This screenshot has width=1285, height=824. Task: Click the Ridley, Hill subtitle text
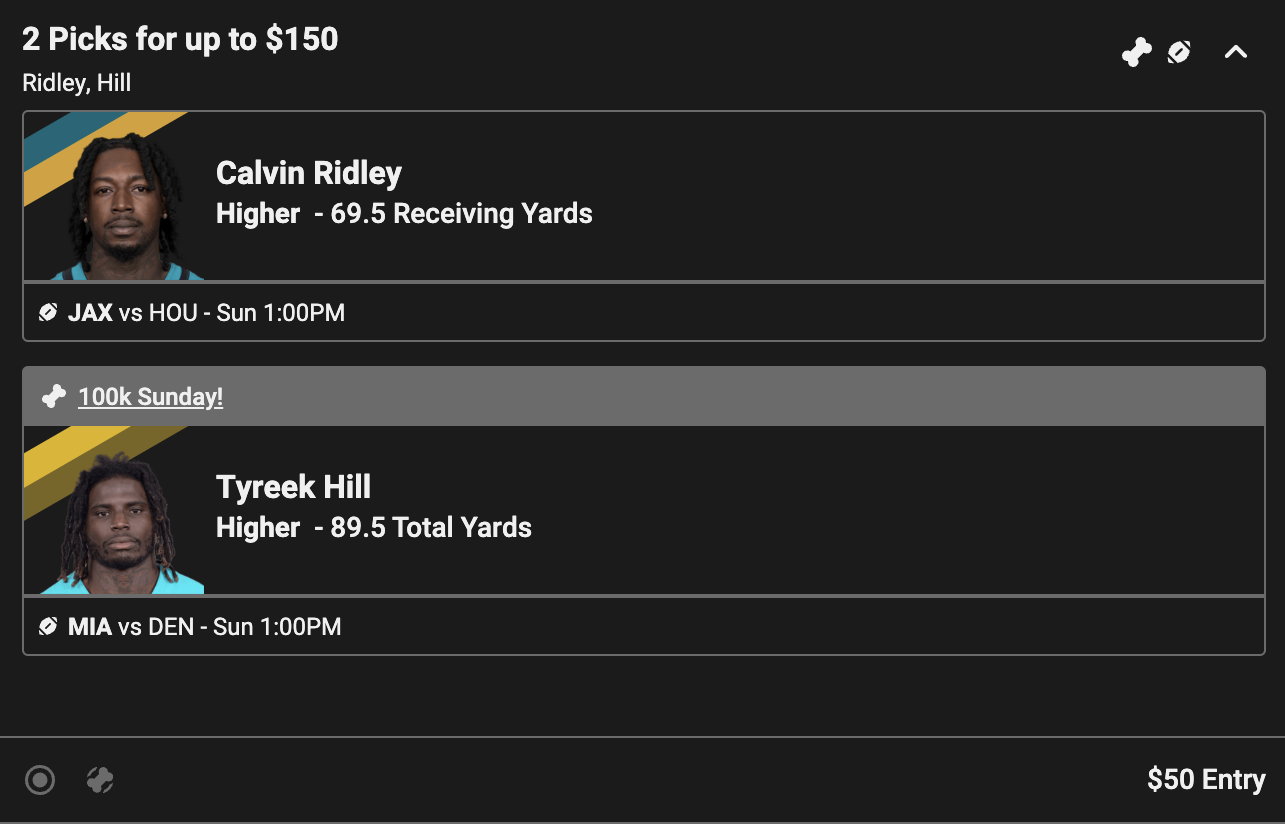tap(77, 82)
